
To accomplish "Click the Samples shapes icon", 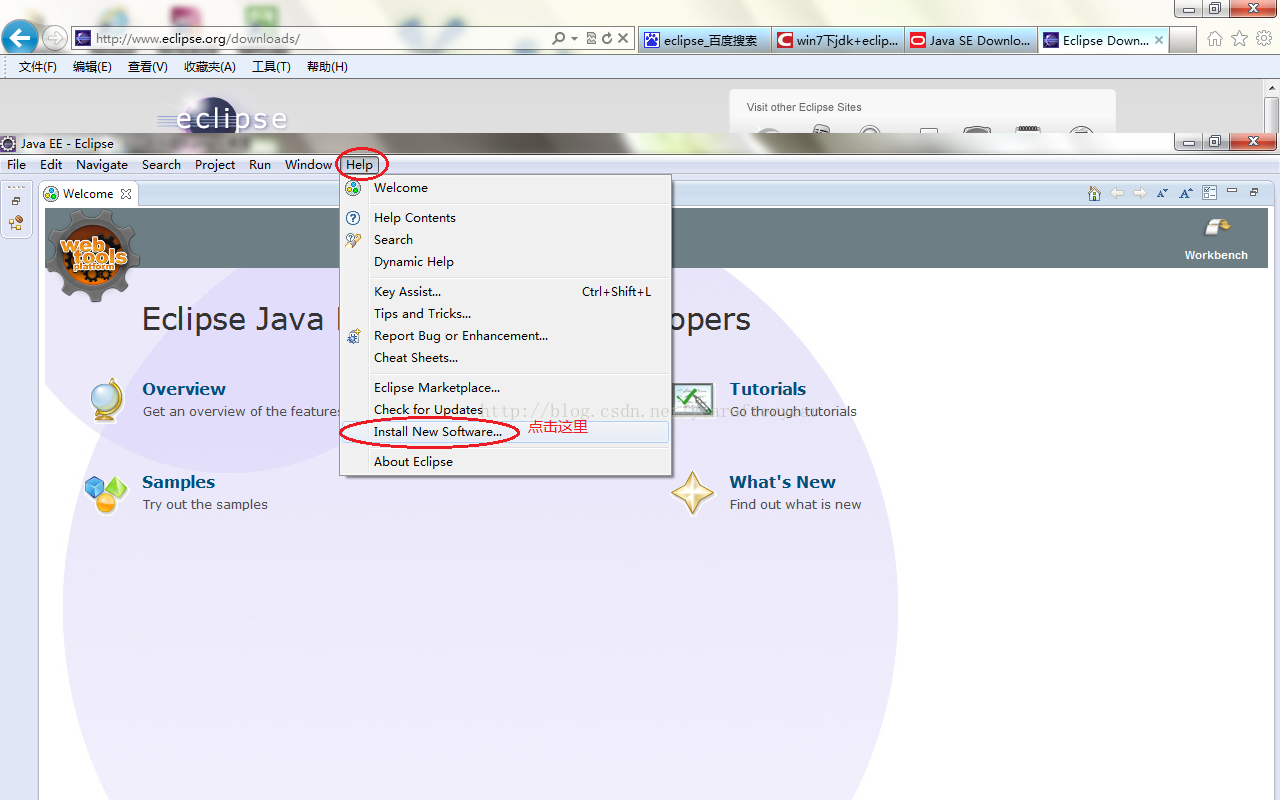I will click(106, 493).
